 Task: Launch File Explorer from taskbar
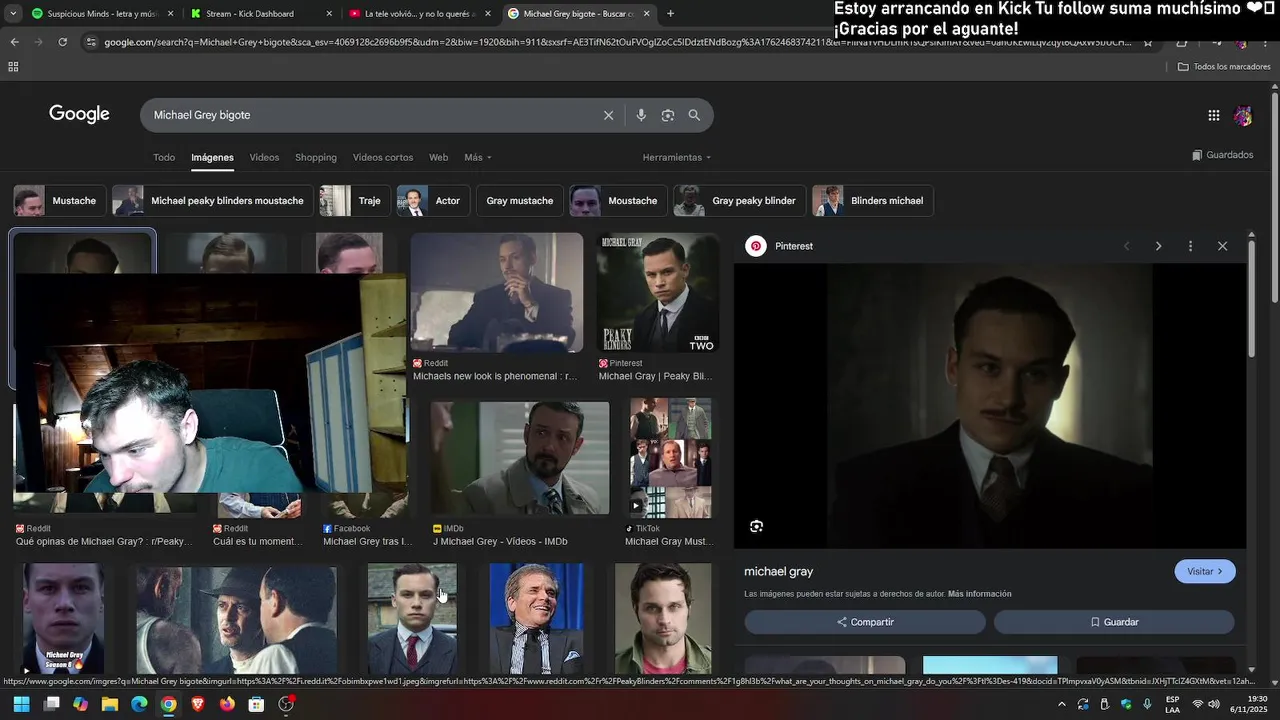[110, 704]
